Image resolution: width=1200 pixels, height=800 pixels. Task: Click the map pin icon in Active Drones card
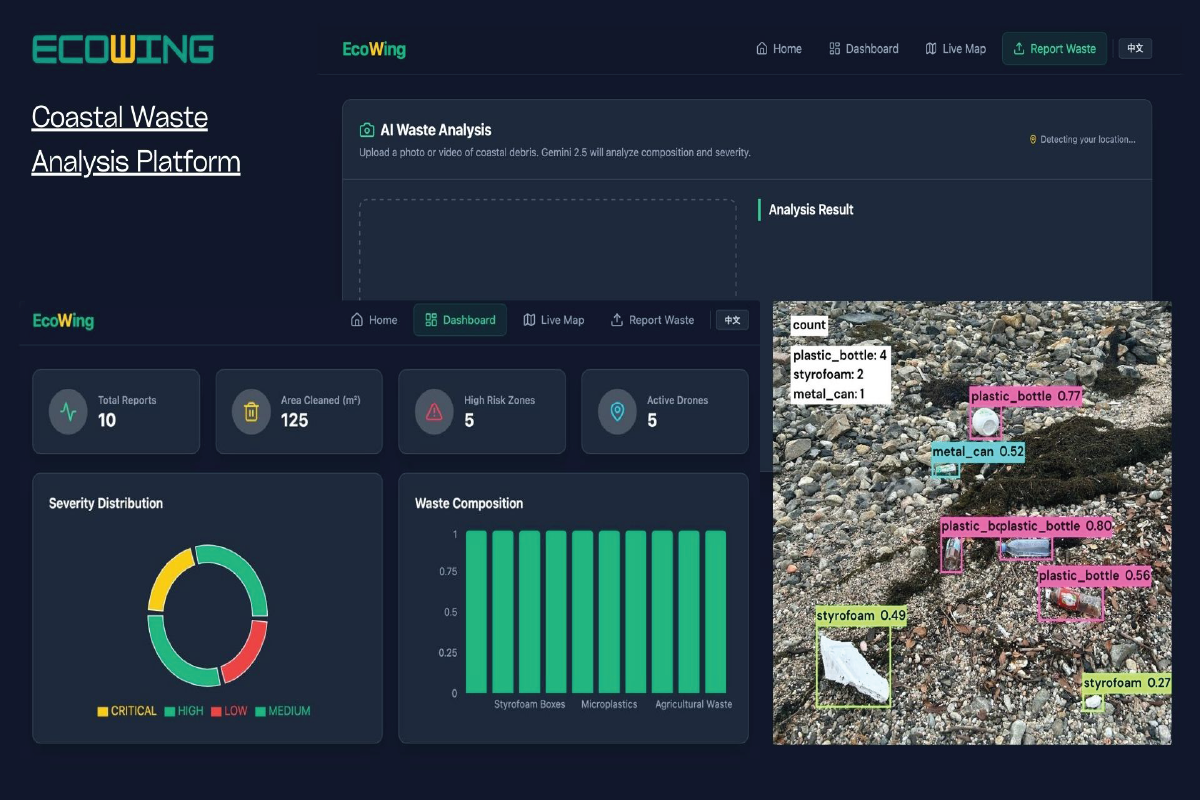pos(617,412)
